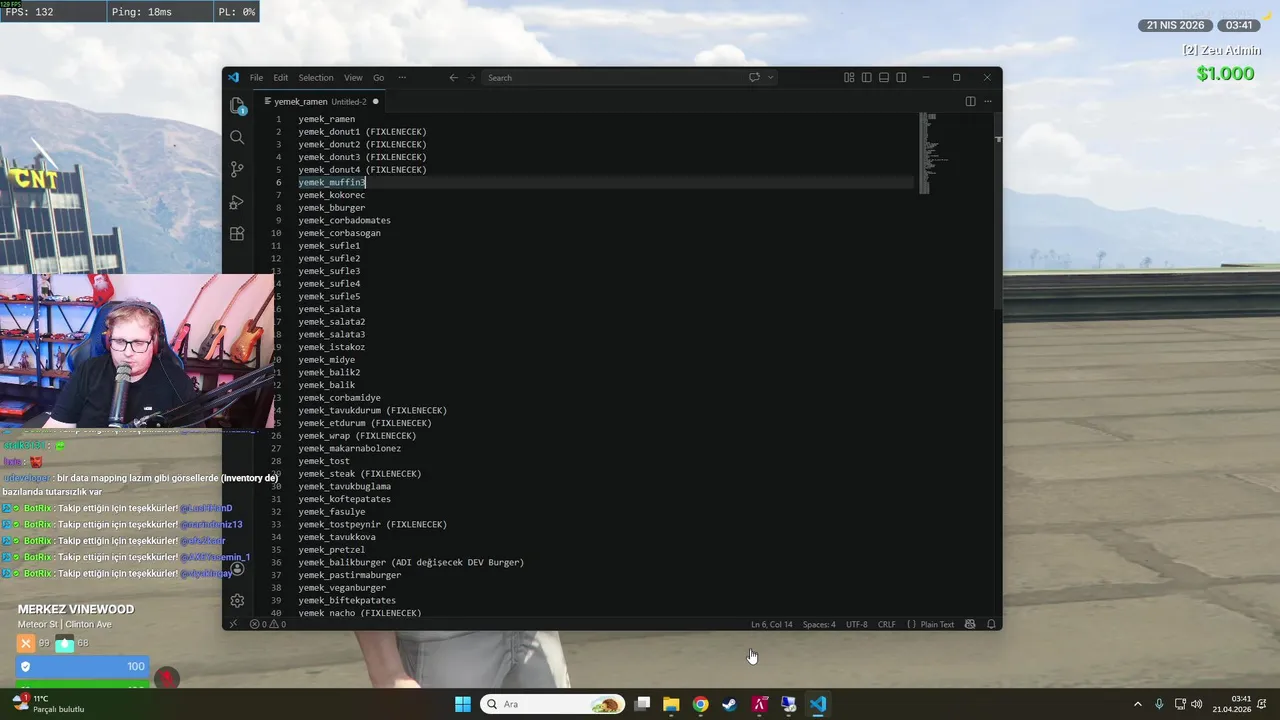Expand the Copilot dropdown chevron in title bar

[770, 77]
